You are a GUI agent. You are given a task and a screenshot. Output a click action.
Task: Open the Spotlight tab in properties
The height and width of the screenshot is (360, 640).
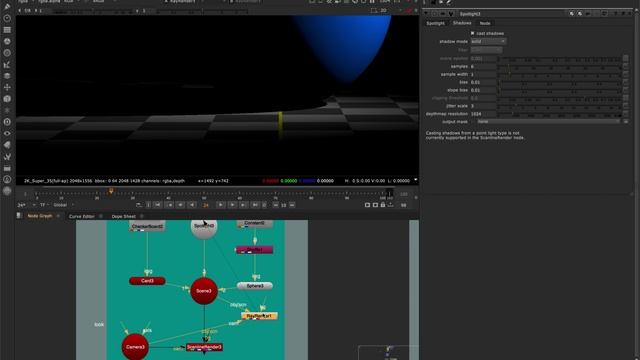pos(435,23)
